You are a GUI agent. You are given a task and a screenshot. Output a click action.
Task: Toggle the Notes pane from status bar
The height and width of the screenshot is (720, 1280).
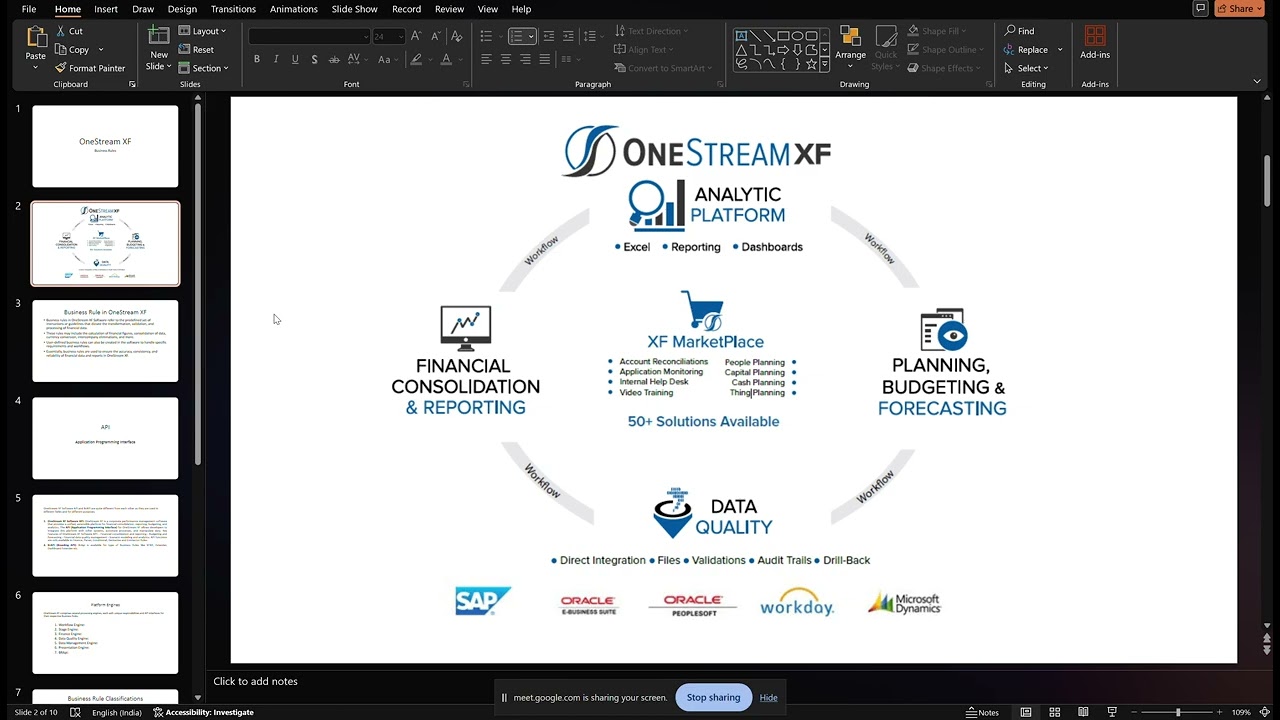983,712
